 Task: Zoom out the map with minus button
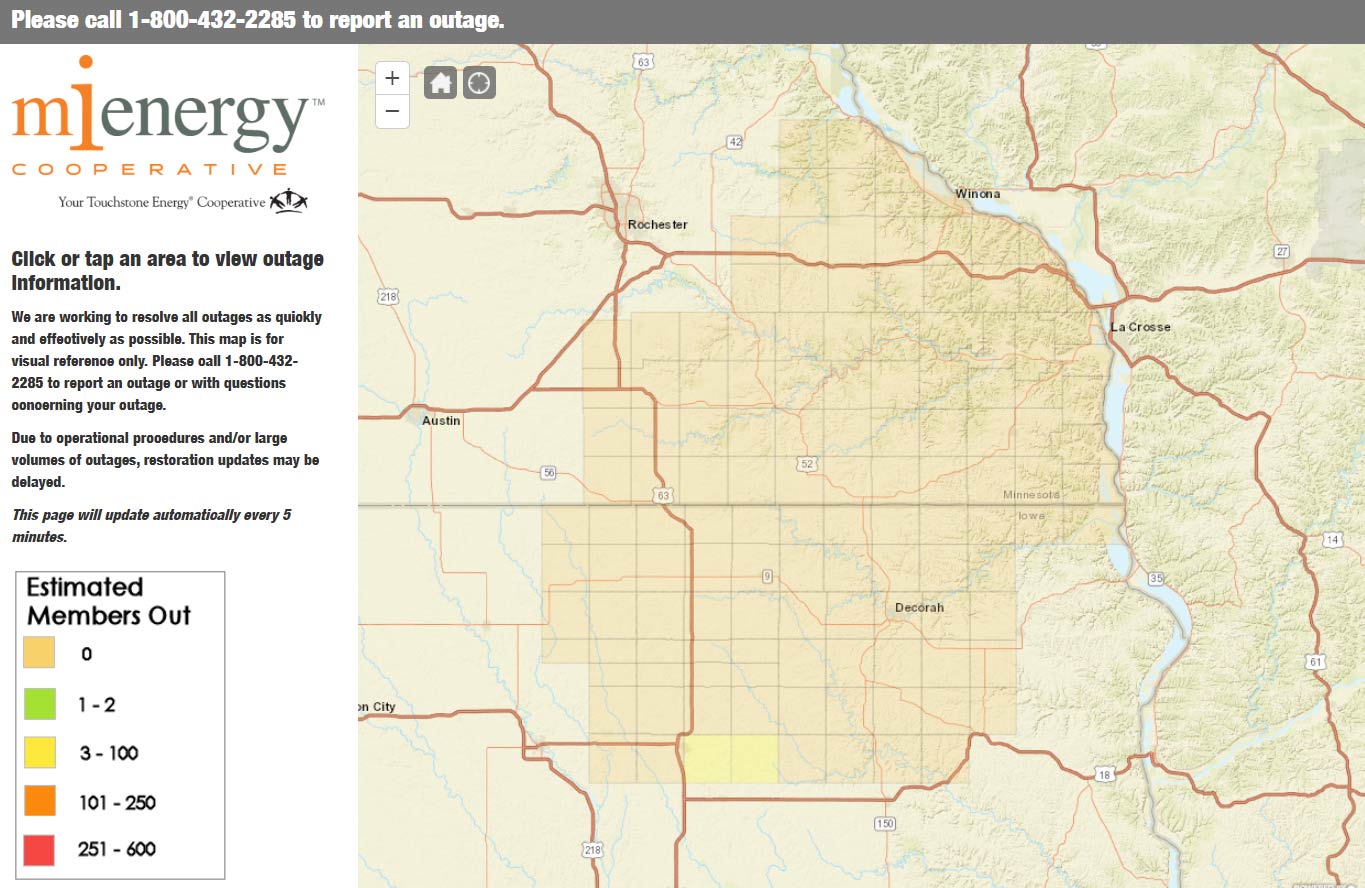(x=392, y=111)
